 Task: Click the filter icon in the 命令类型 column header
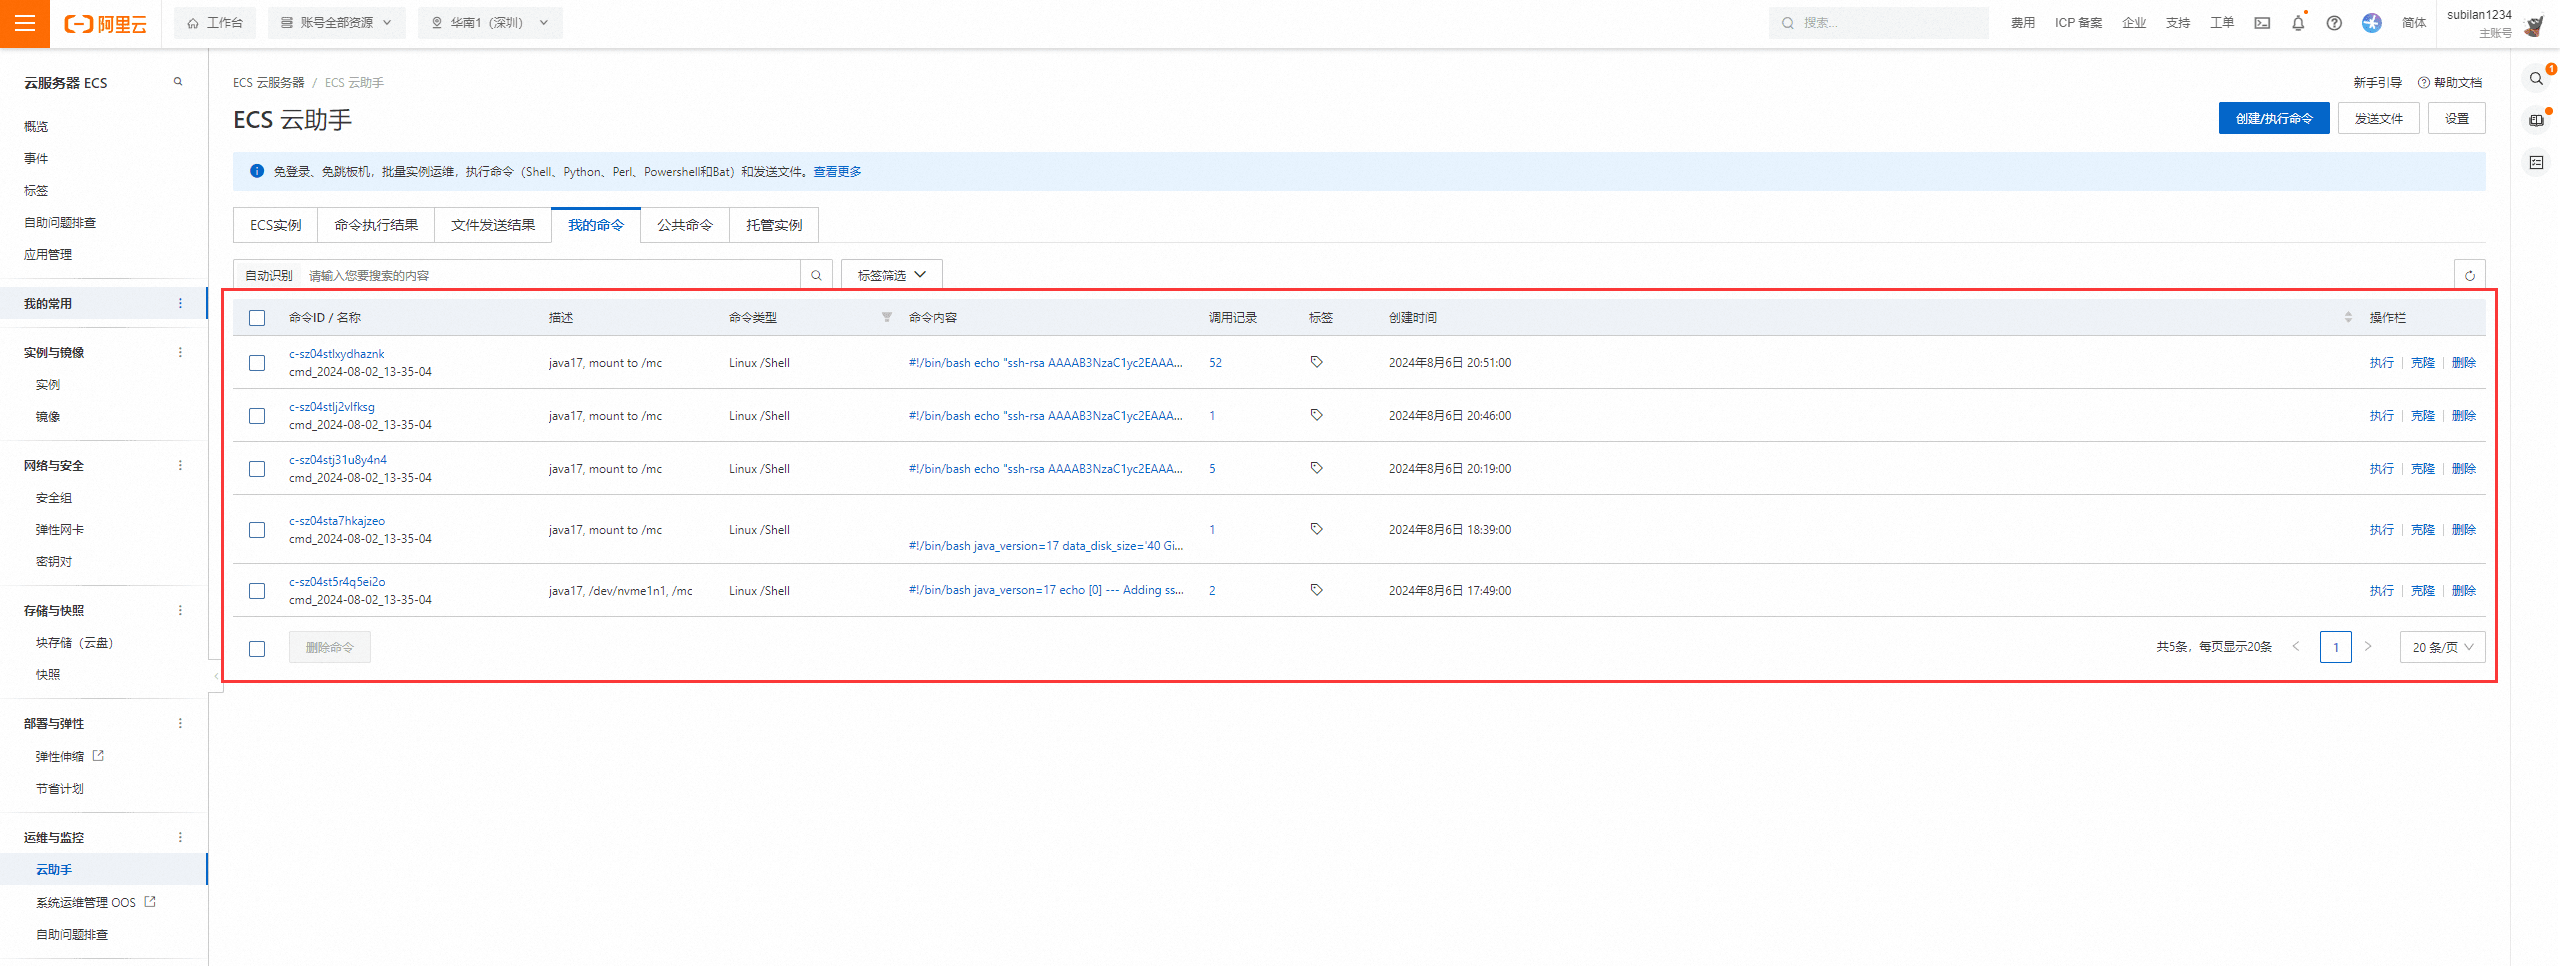886,317
